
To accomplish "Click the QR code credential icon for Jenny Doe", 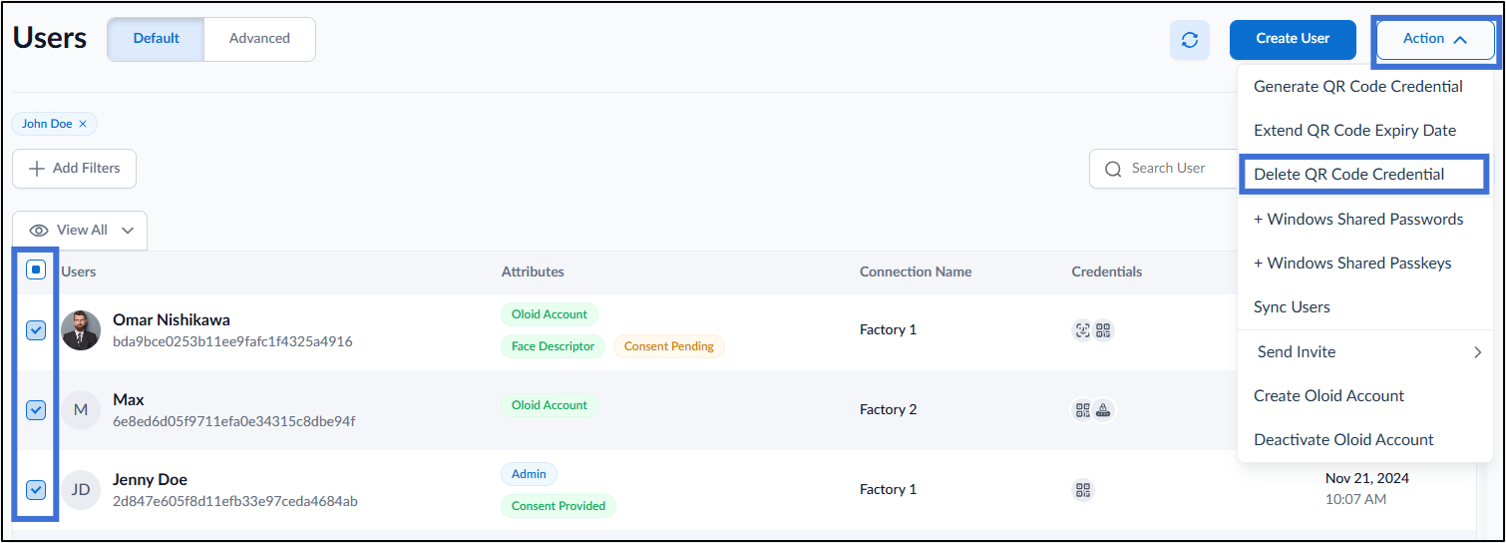I will tap(1083, 490).
